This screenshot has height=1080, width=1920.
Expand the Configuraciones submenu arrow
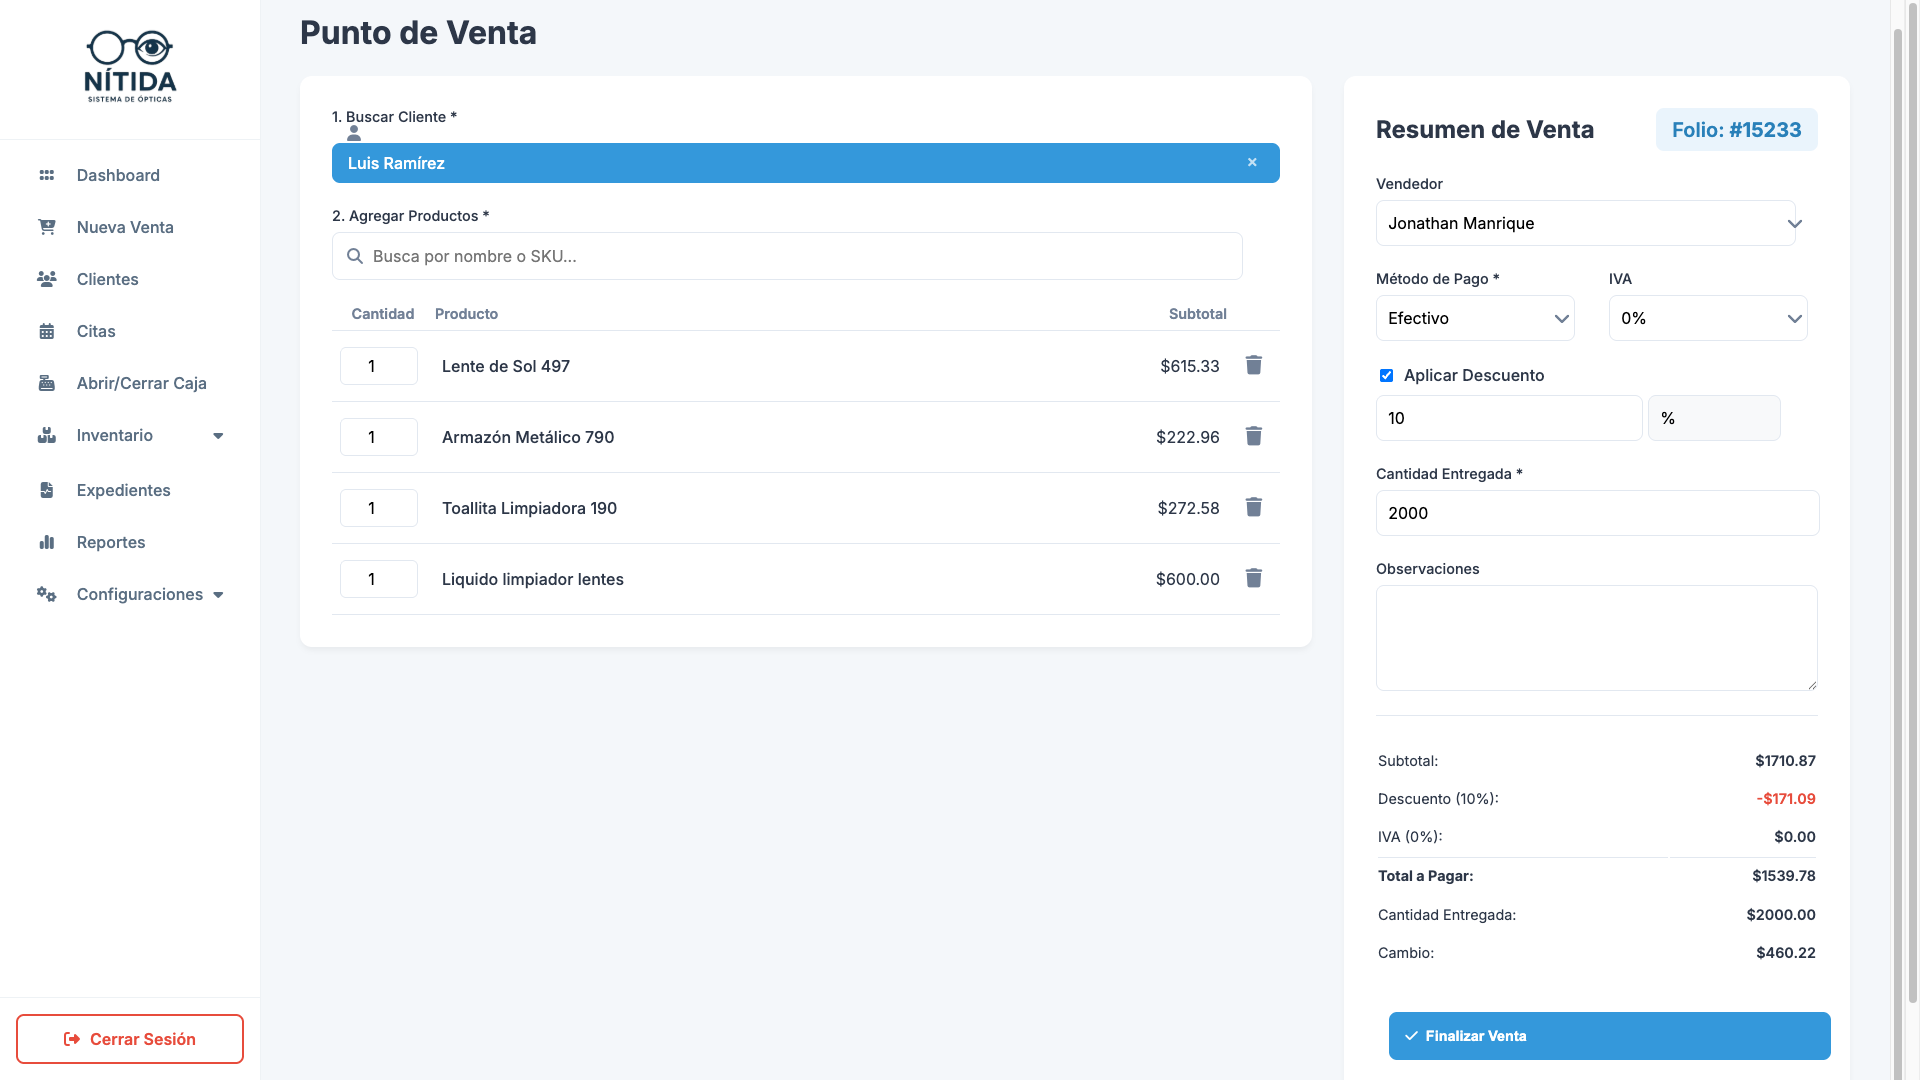click(x=218, y=595)
